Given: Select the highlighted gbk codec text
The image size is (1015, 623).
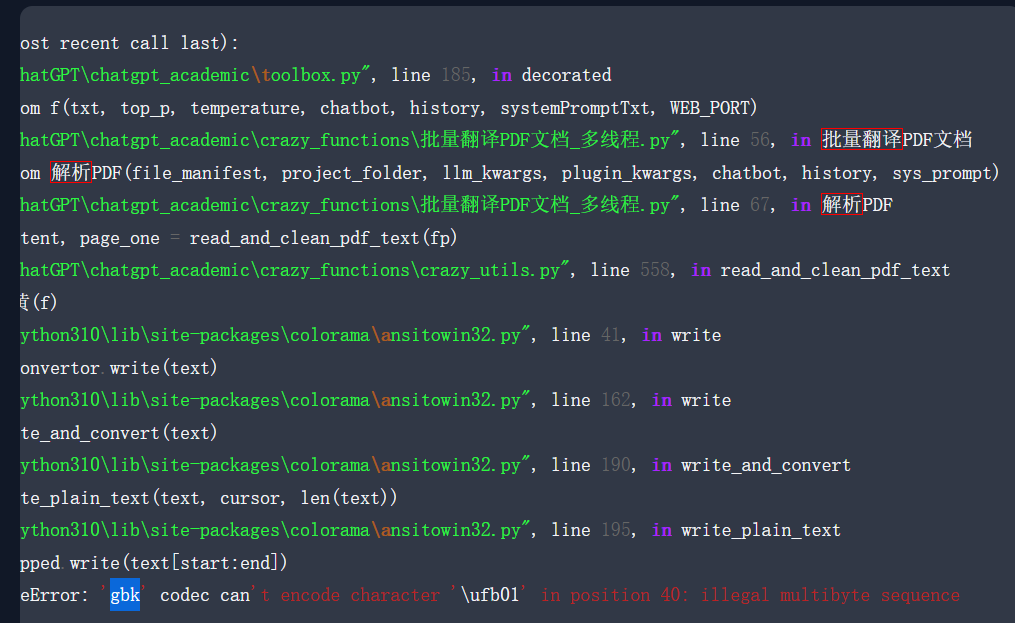Looking at the screenshot, I should click(x=124, y=594).
